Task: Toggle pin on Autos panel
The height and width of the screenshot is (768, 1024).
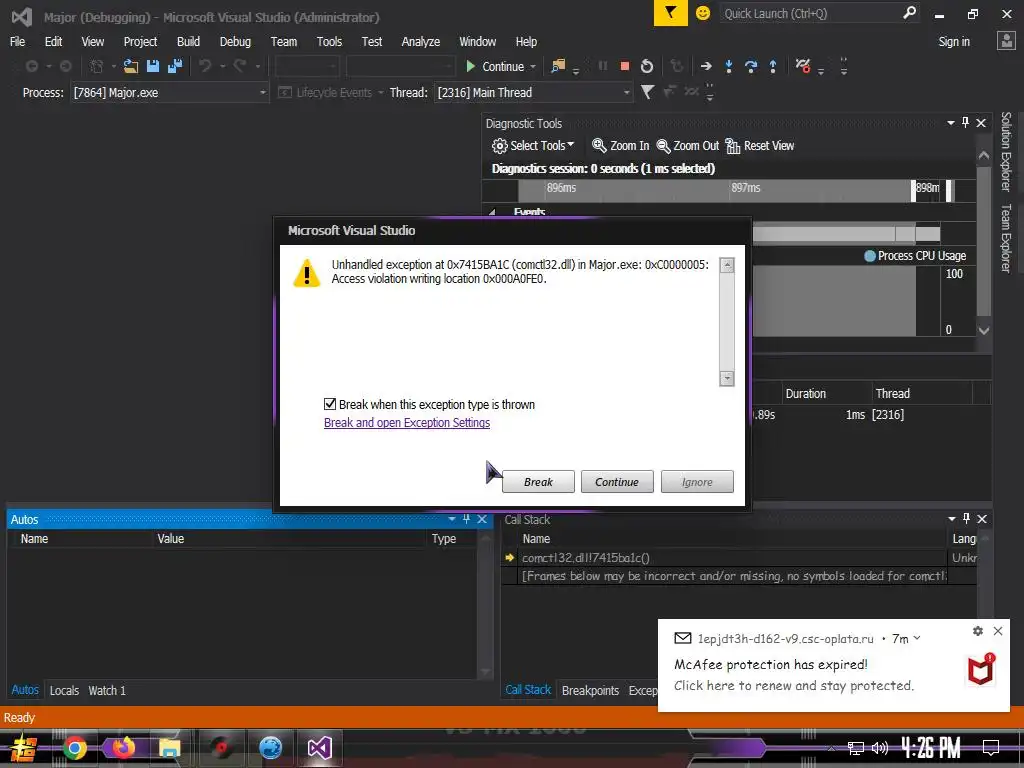Action: (466, 519)
